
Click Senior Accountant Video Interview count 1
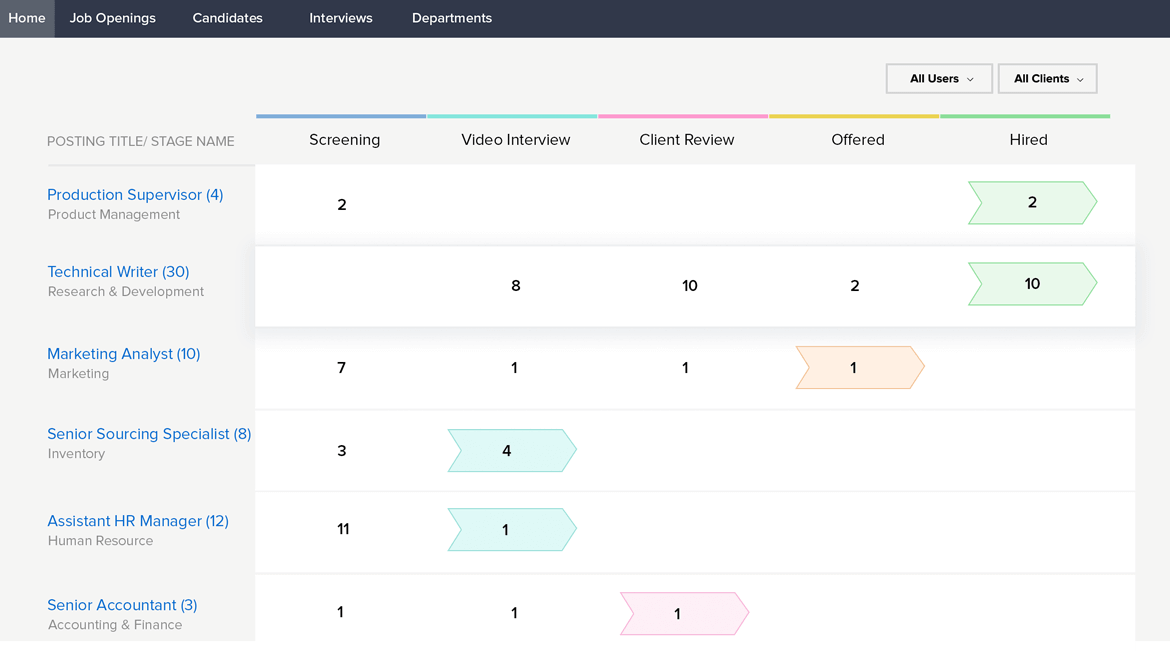tap(514, 613)
